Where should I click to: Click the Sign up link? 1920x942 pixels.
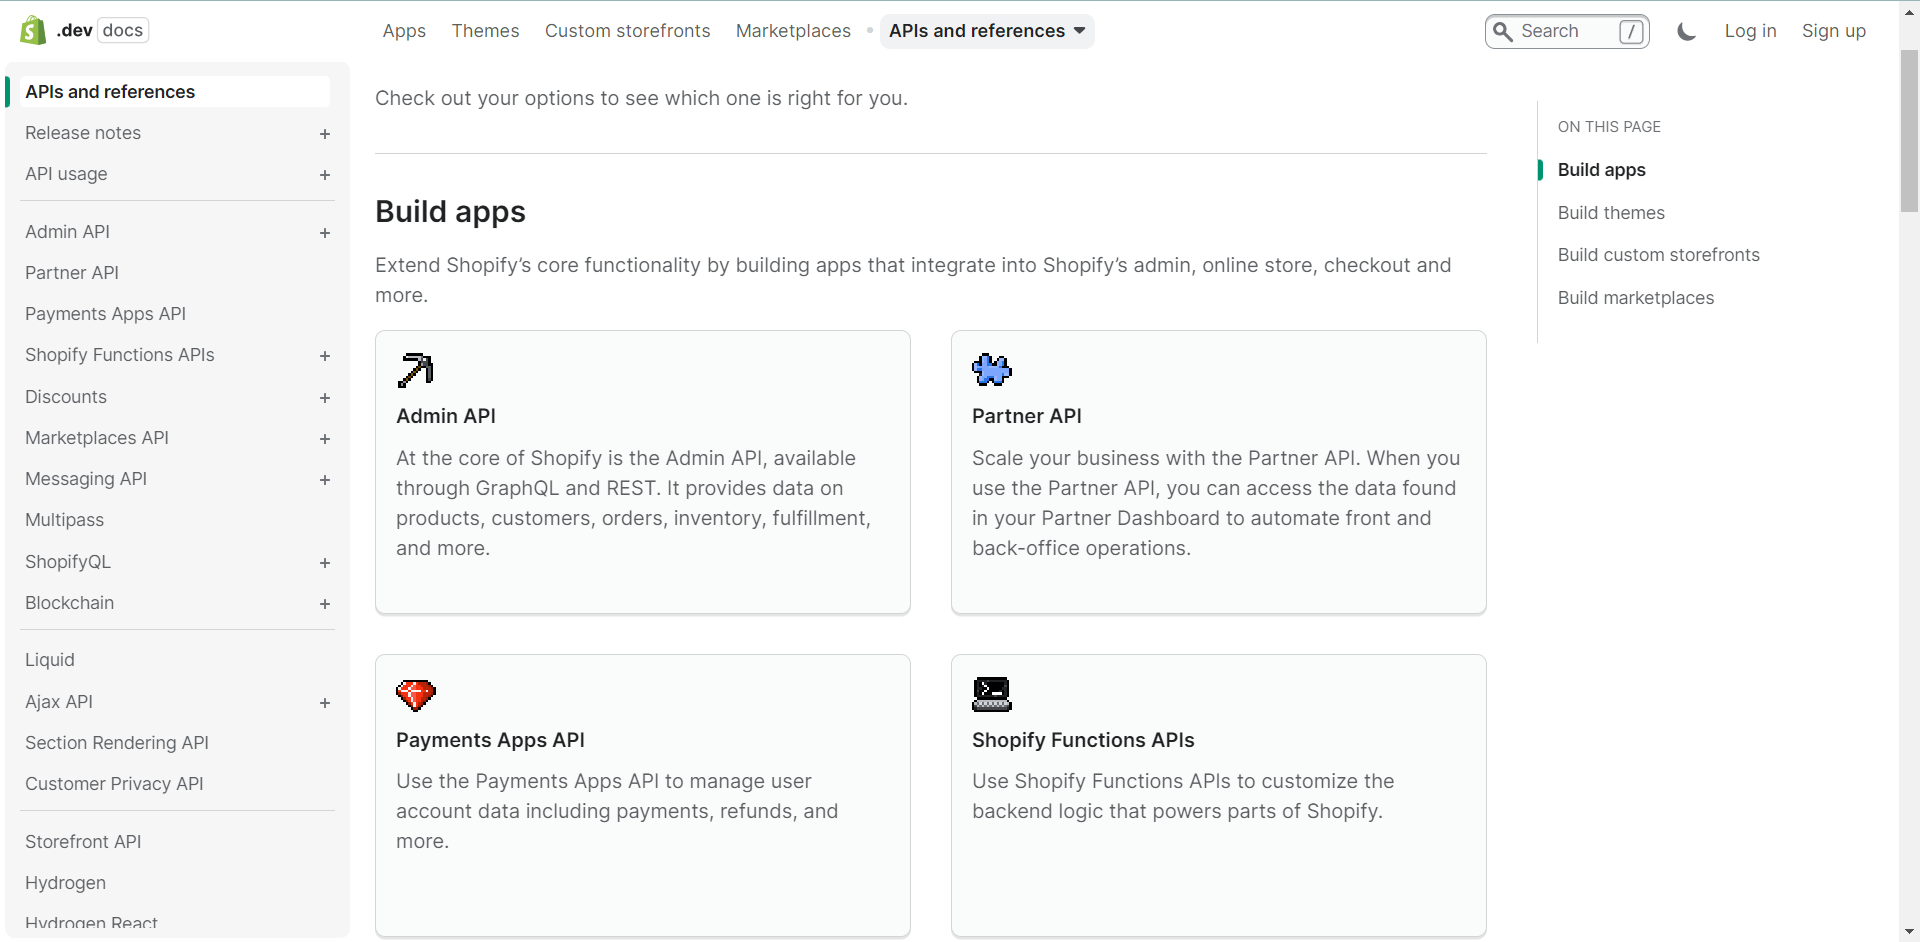1833,31
